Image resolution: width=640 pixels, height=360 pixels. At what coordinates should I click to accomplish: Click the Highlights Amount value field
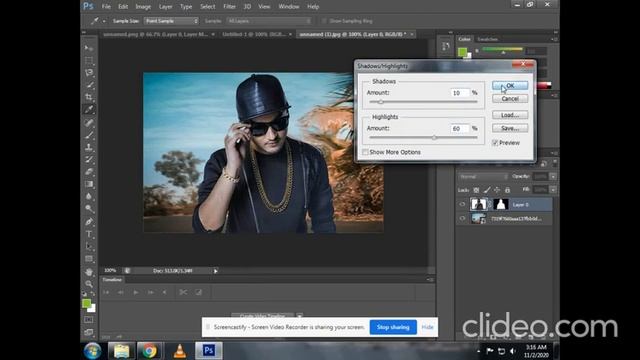[x=460, y=129]
